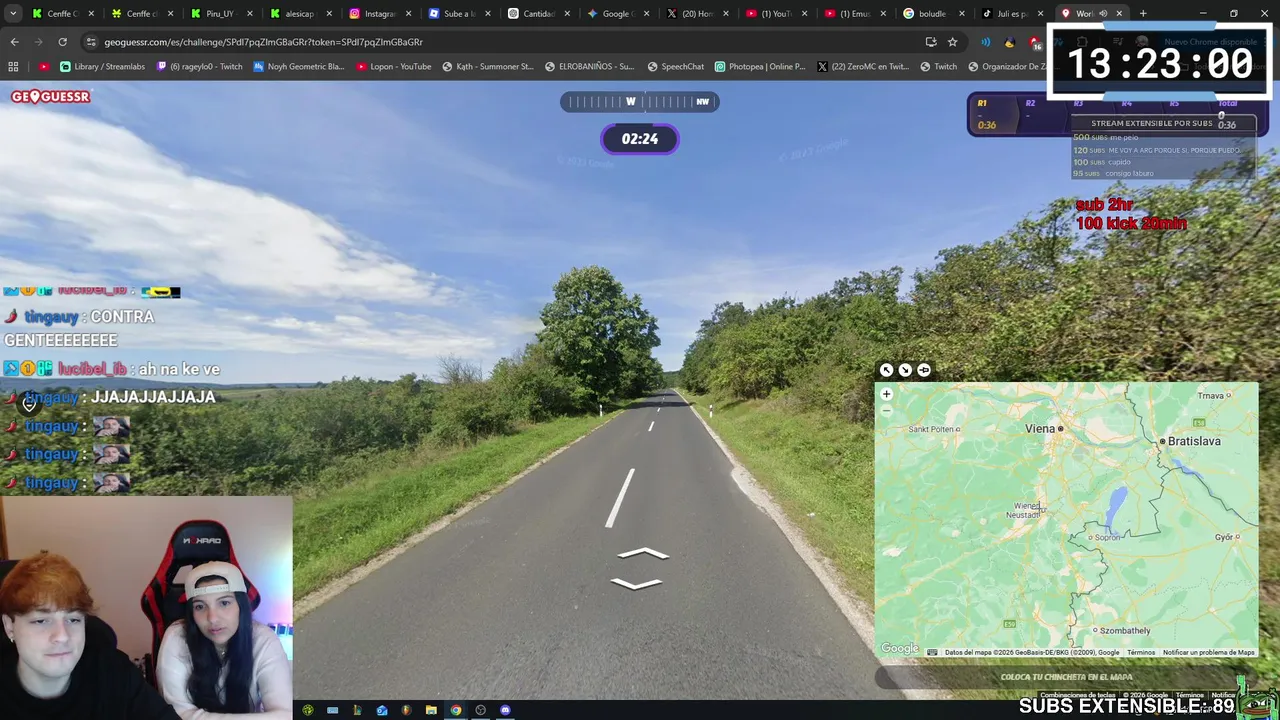
Task: Switch to the Cantidad tab
Action: click(x=531, y=14)
